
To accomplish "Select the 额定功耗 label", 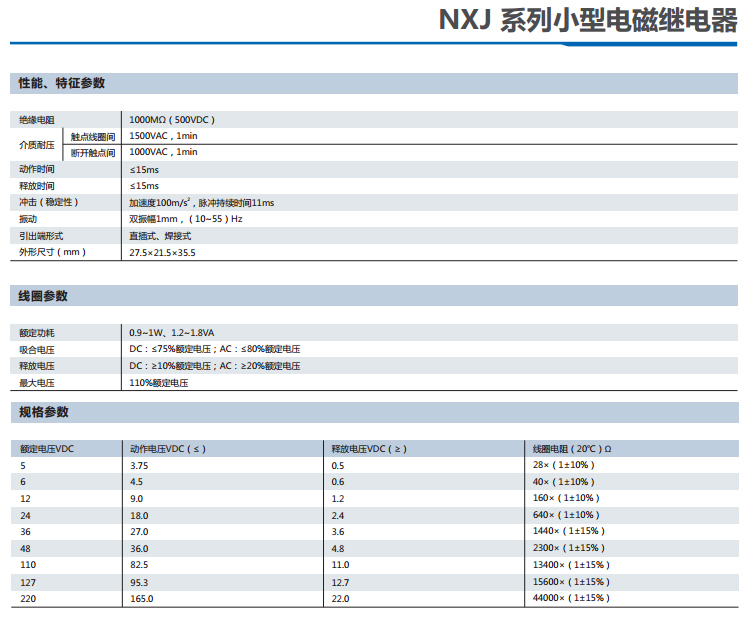I will [37, 333].
